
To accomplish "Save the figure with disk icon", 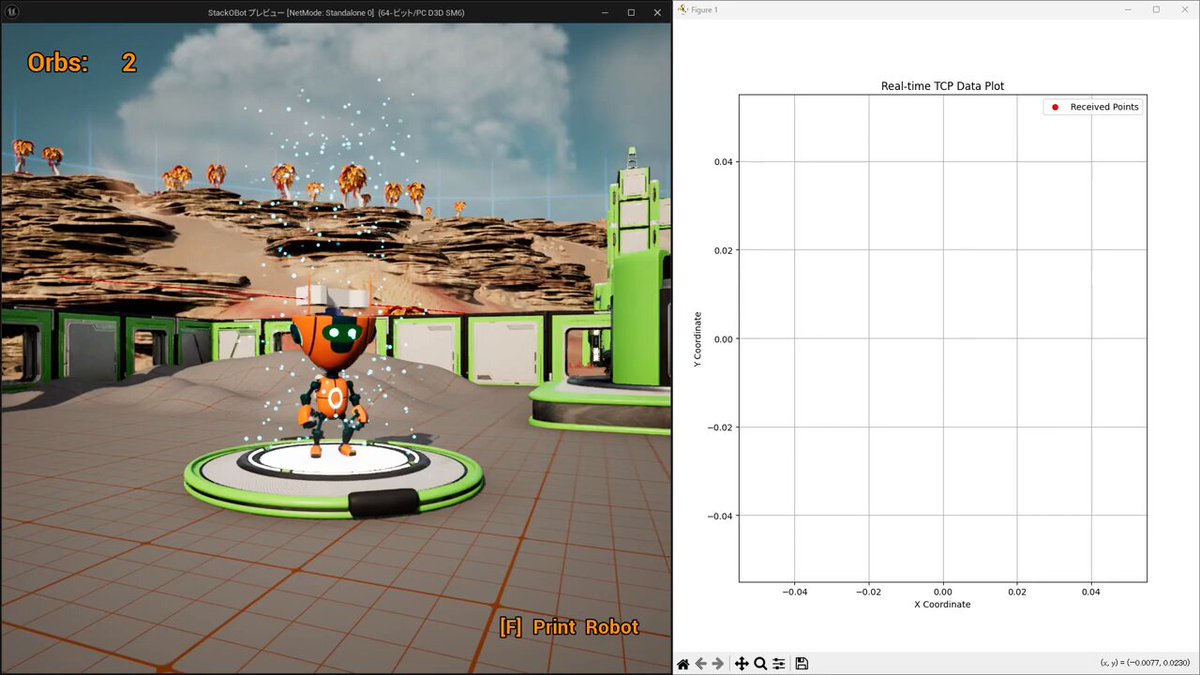I will coord(802,664).
